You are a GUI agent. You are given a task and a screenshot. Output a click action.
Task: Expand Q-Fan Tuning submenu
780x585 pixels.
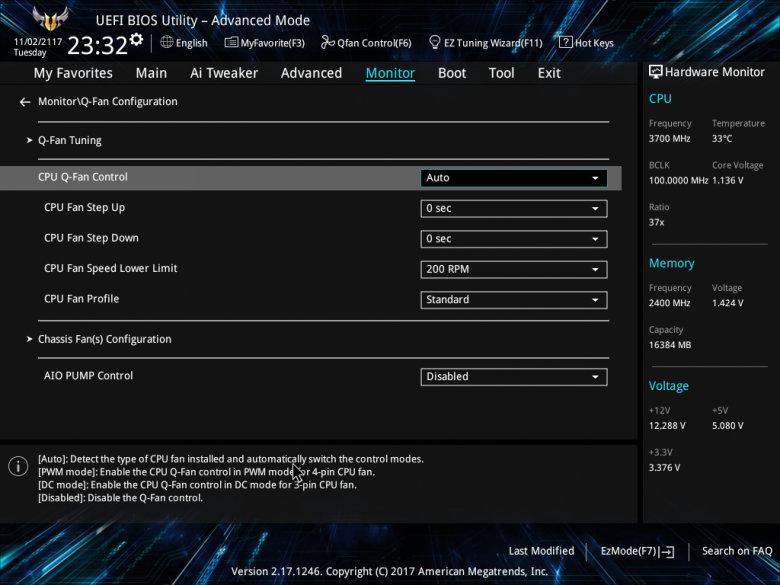pyautogui.click(x=70, y=141)
